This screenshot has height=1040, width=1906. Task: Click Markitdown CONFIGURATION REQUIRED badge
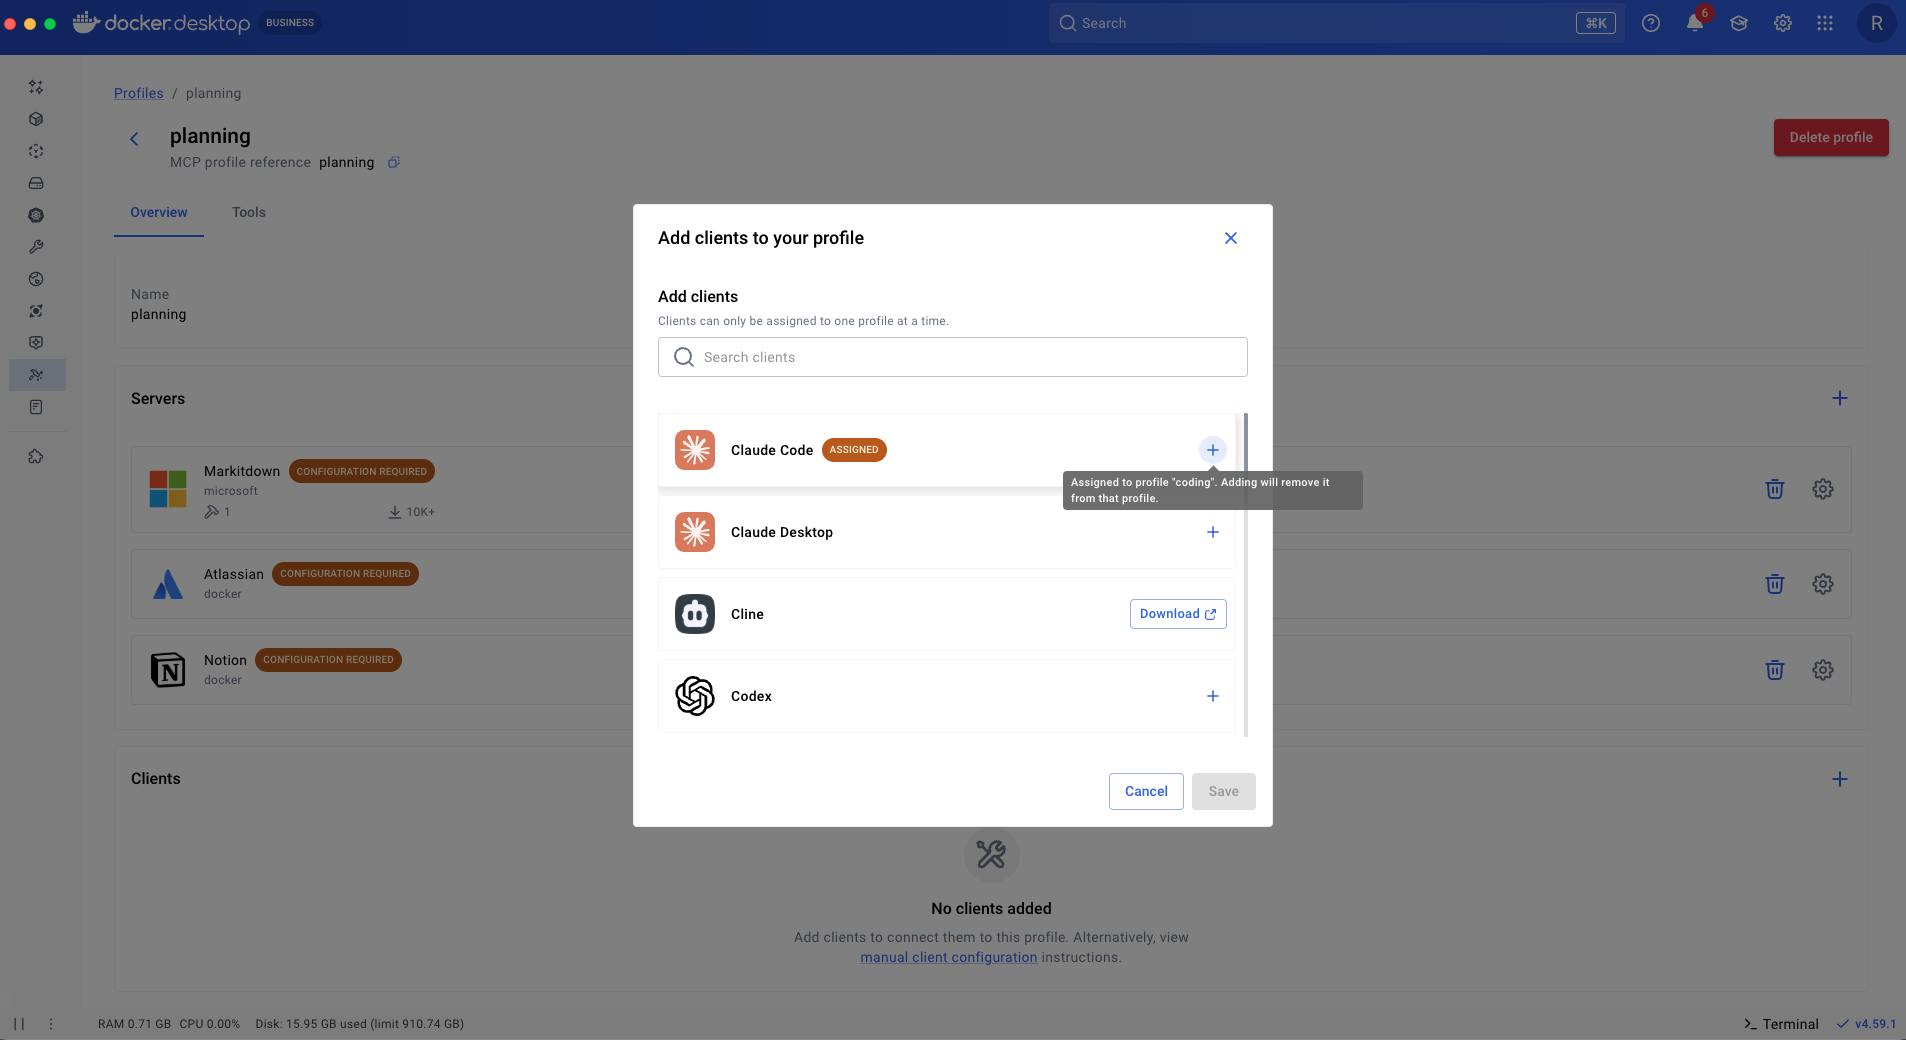[362, 471]
